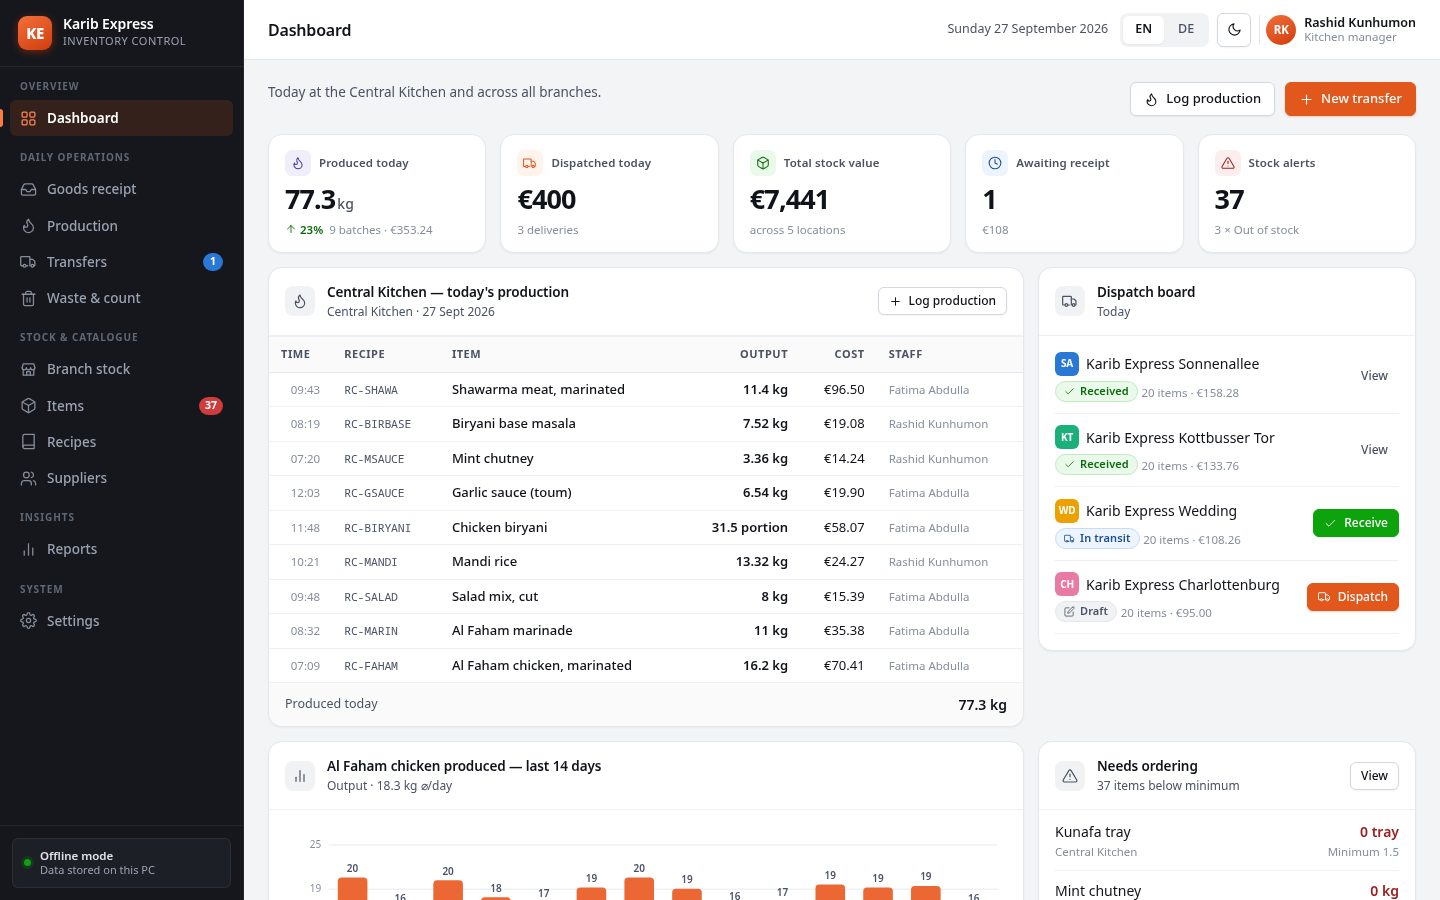
Task: Open Suppliers page
Action: [121, 478]
